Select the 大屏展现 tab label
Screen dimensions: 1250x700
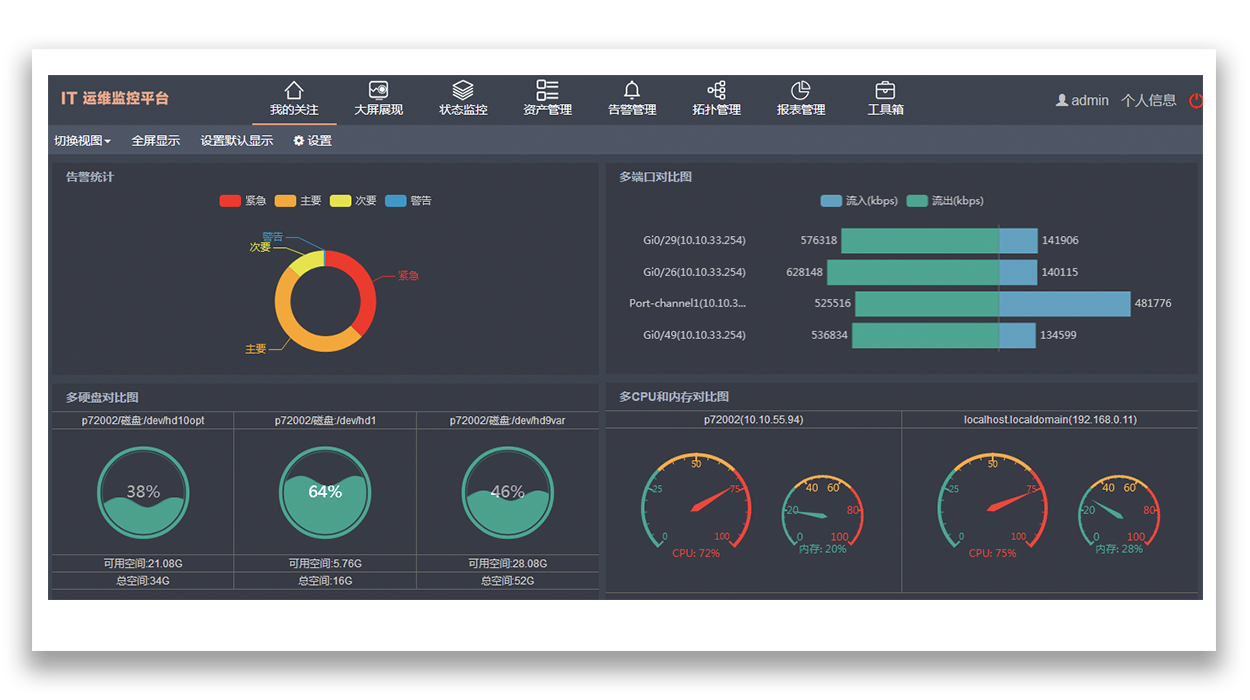[x=378, y=110]
